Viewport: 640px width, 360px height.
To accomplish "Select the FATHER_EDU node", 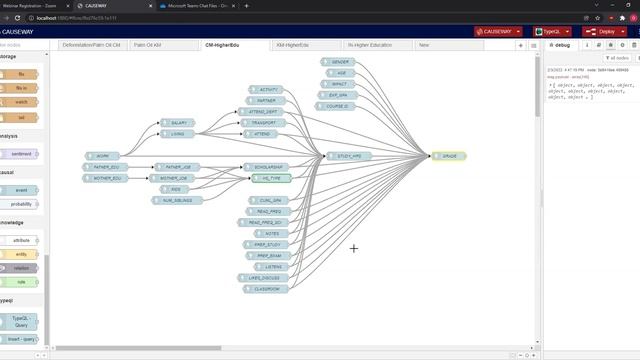I will tap(105, 167).
